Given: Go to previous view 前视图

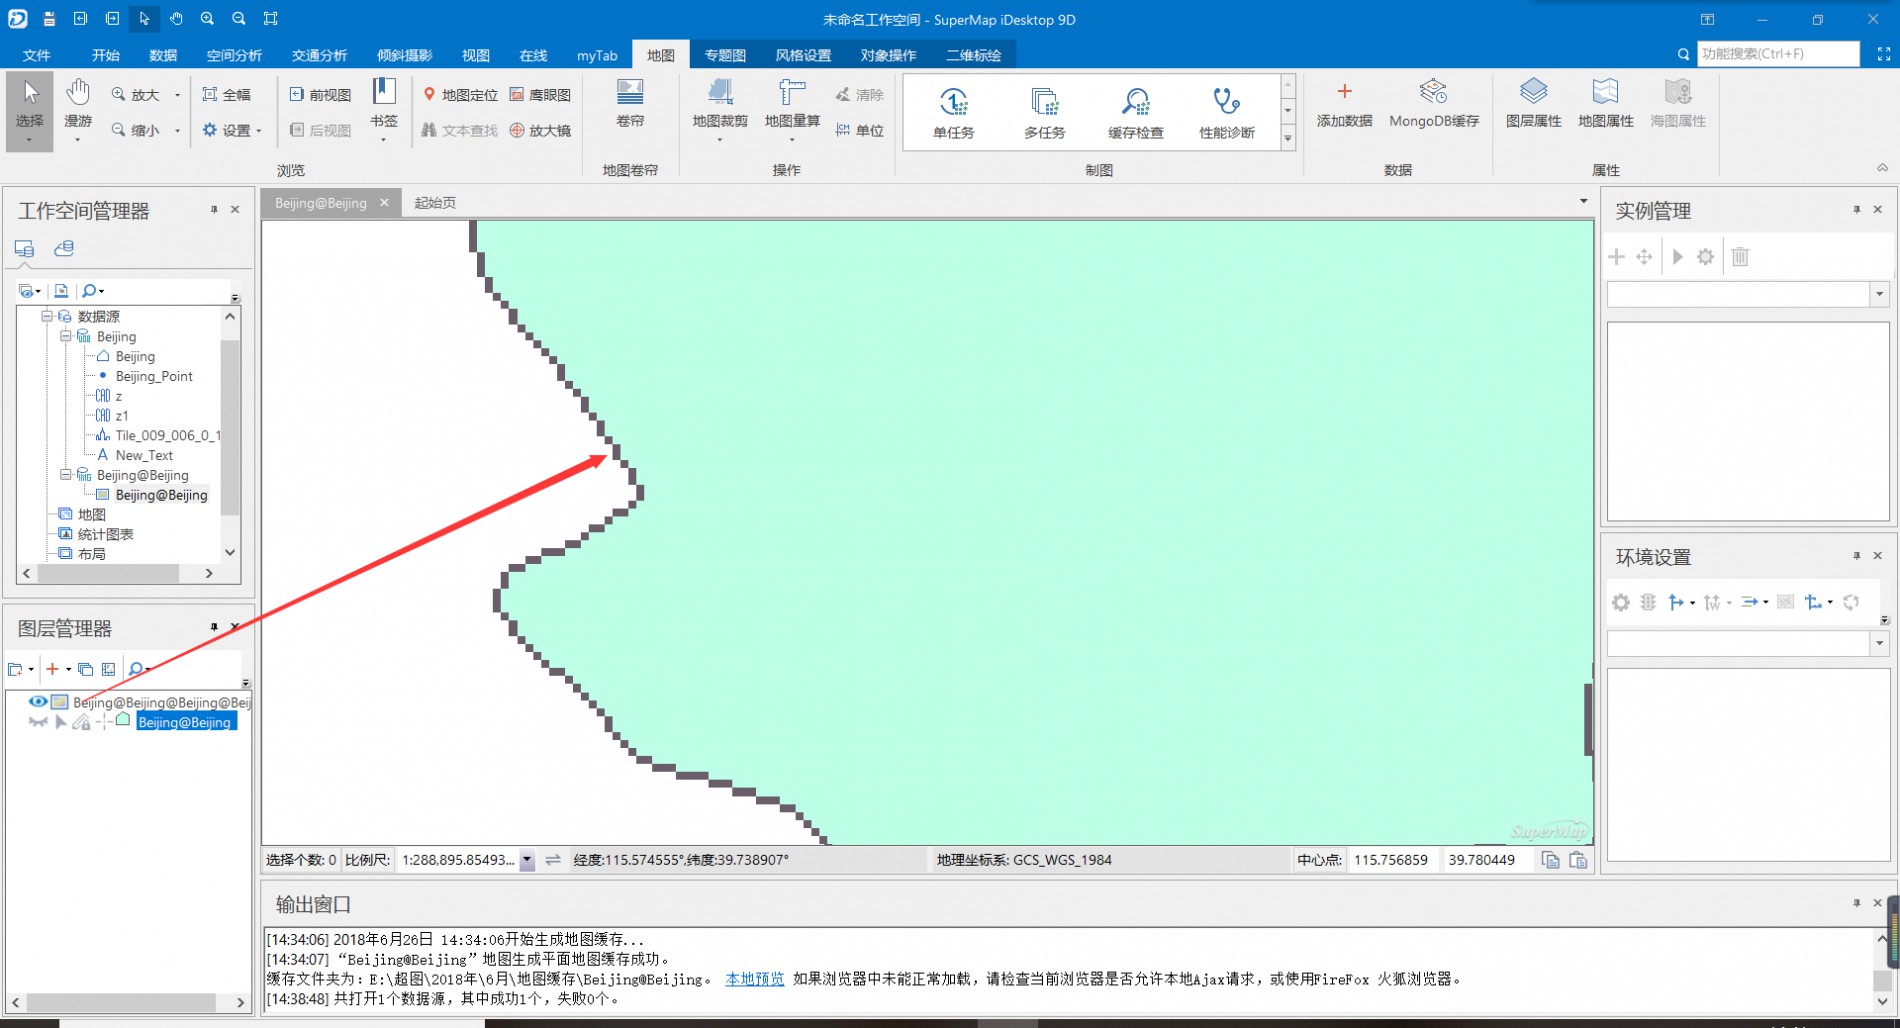Looking at the screenshot, I should [x=321, y=95].
